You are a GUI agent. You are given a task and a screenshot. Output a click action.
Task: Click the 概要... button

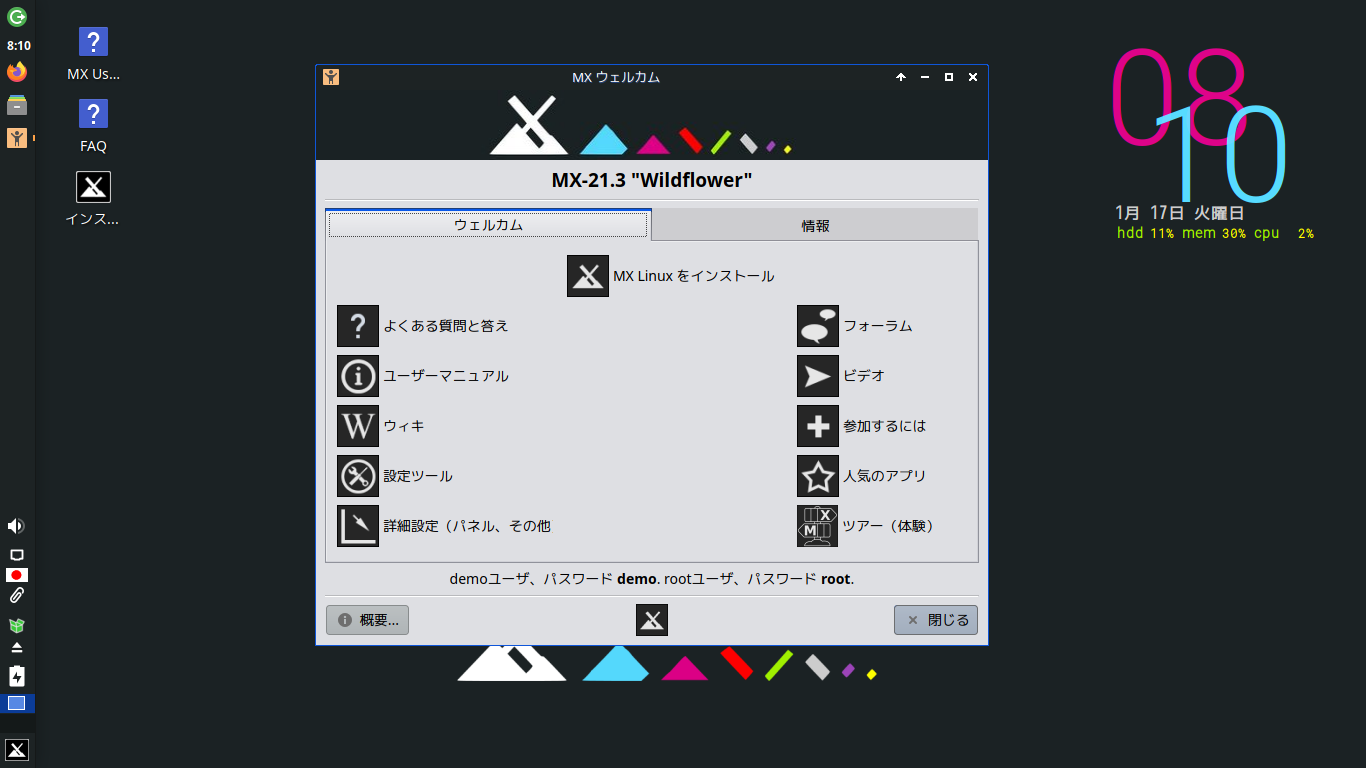[367, 620]
